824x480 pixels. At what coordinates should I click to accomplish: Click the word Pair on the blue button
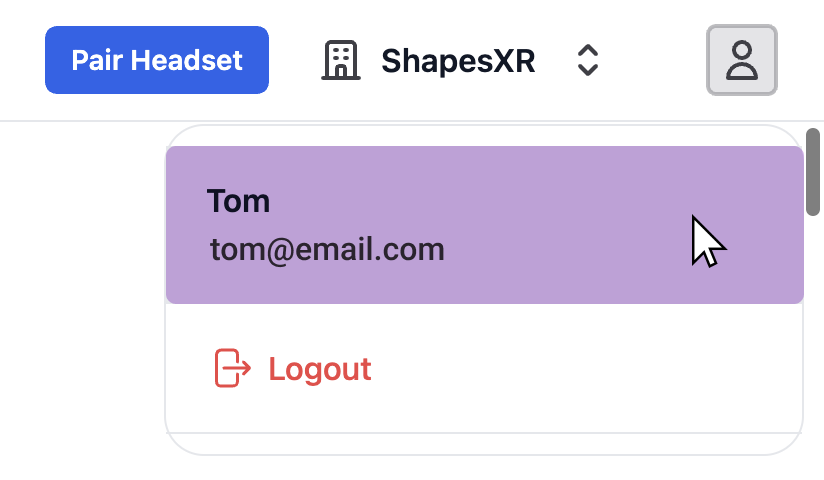(94, 60)
